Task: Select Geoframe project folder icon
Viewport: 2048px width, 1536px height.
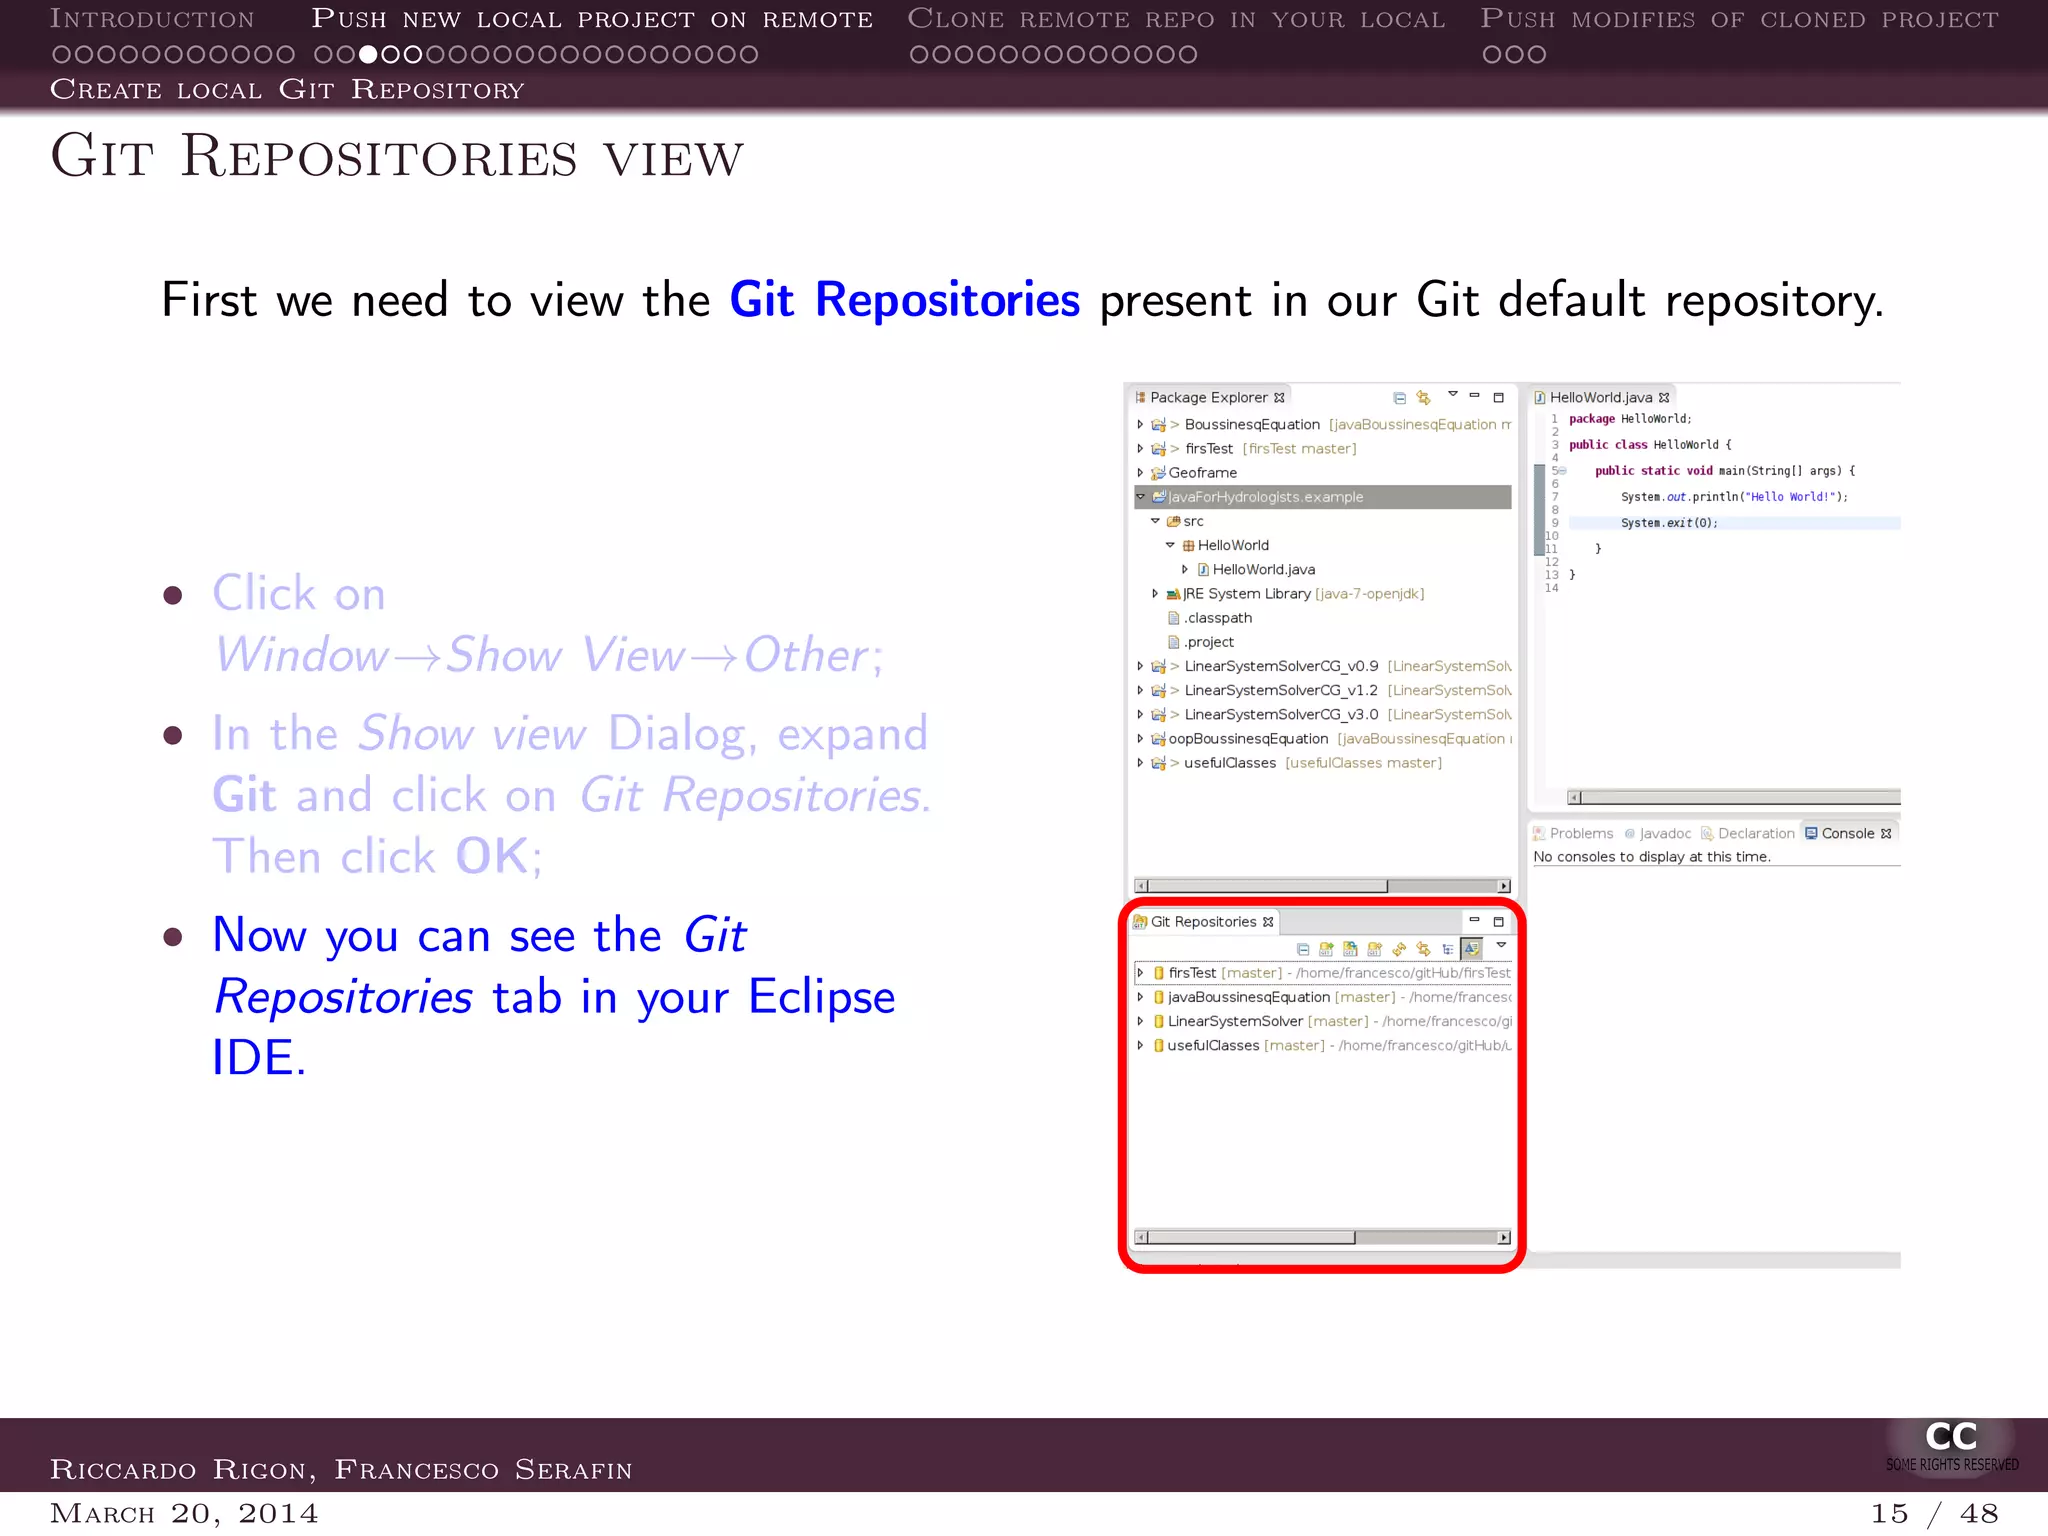Action: 1159,472
